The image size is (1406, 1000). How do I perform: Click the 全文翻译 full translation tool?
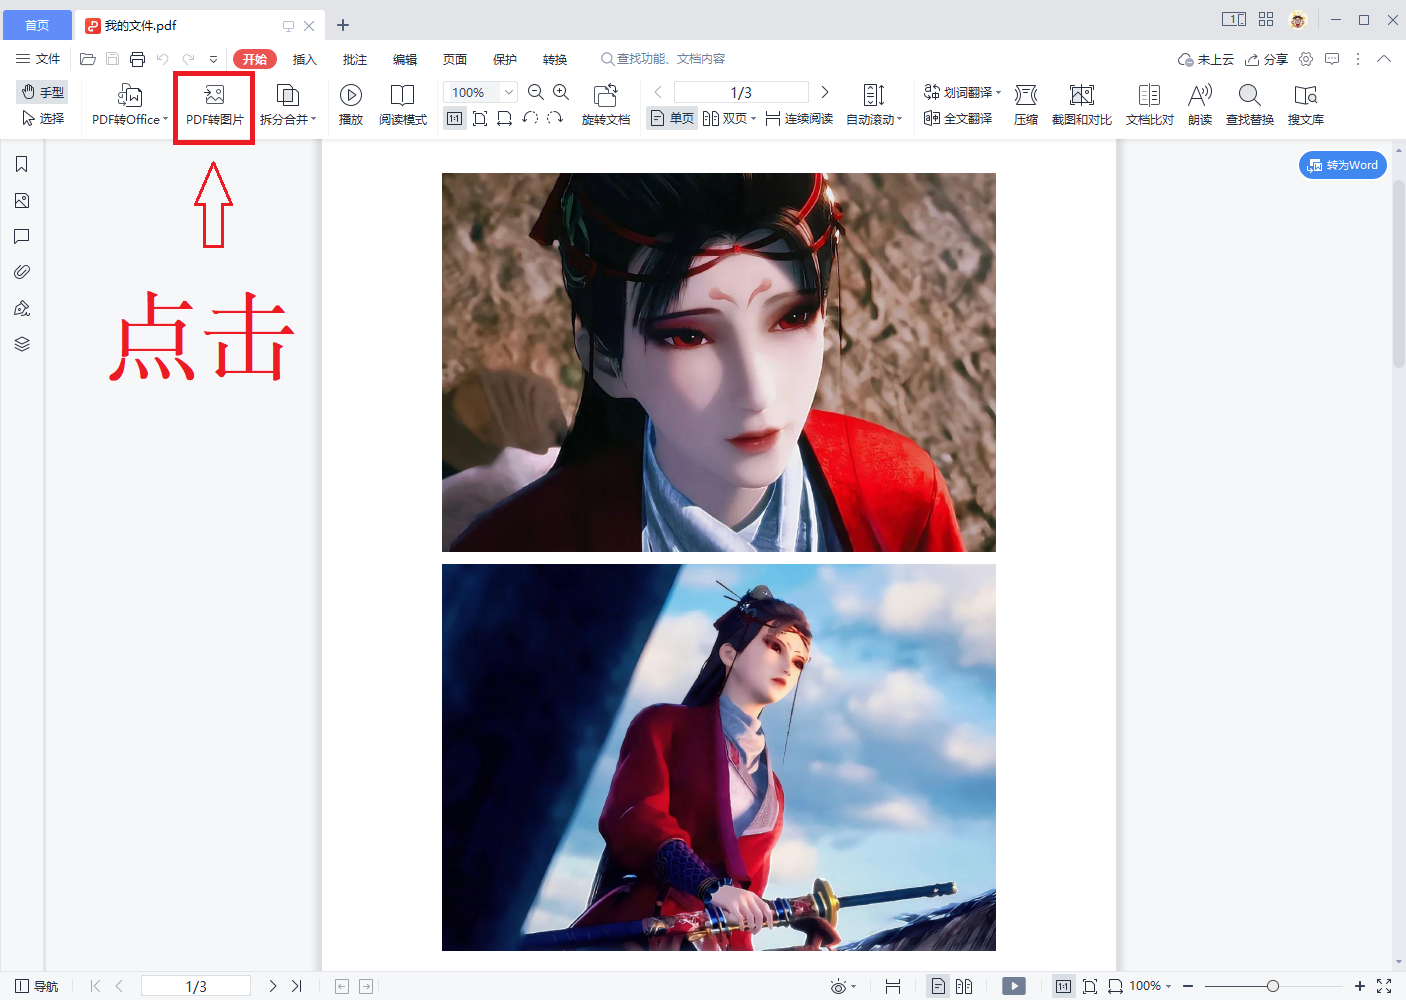[958, 118]
